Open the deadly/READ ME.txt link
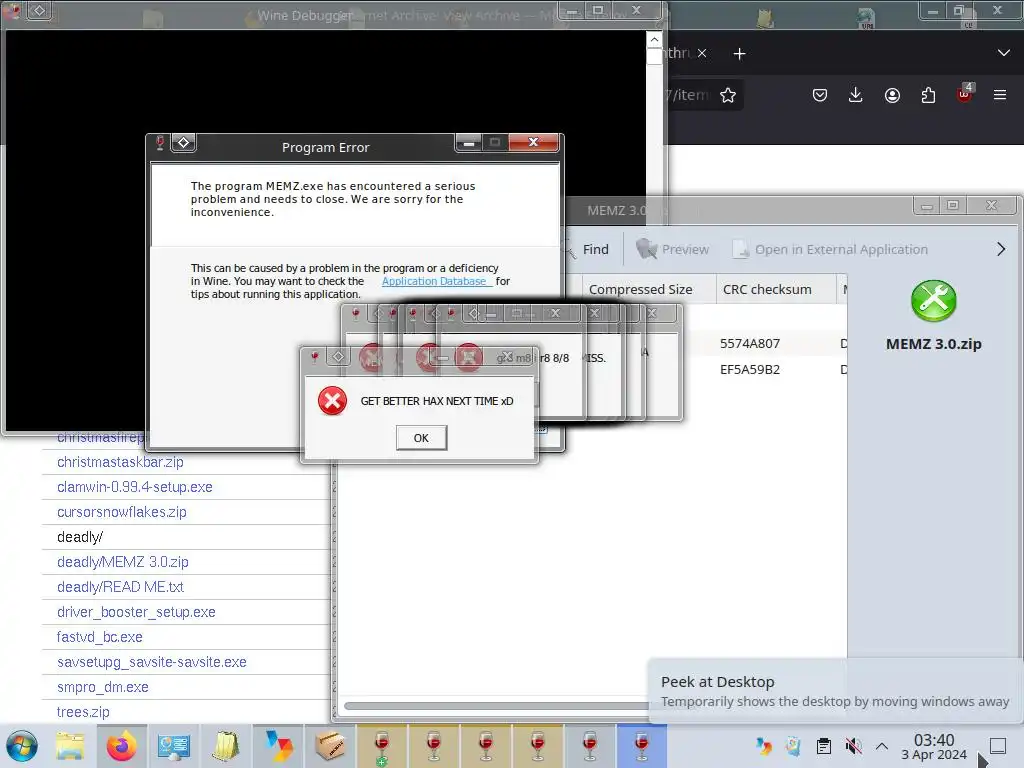 click(x=120, y=586)
